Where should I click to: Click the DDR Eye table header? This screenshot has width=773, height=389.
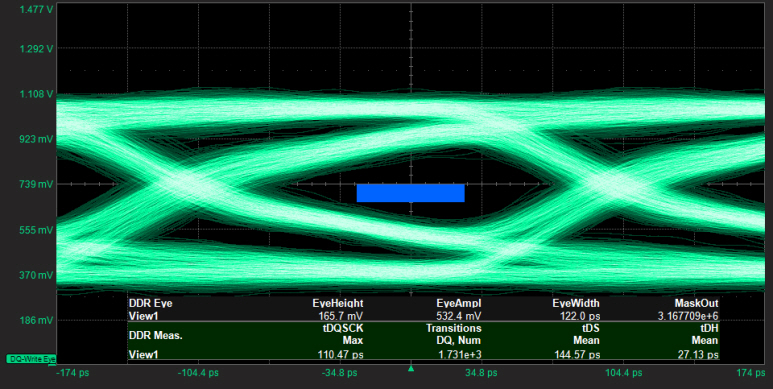click(x=150, y=303)
